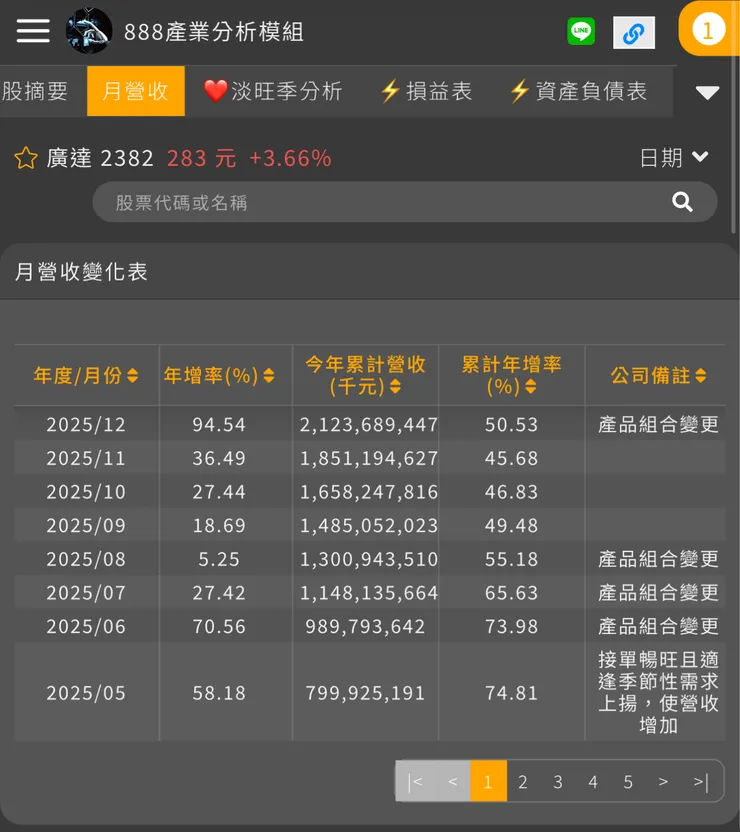This screenshot has width=740, height=832.
Task: Click 70.56 growth rate value
Action: click(x=219, y=627)
